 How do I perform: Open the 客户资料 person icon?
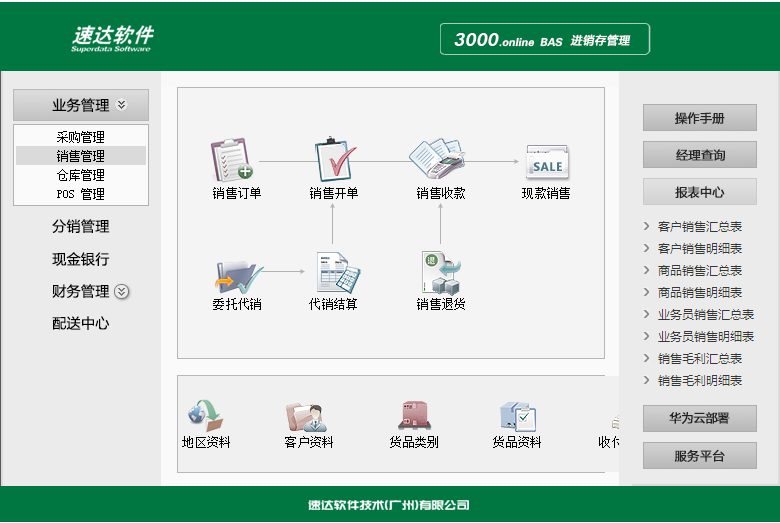point(306,417)
